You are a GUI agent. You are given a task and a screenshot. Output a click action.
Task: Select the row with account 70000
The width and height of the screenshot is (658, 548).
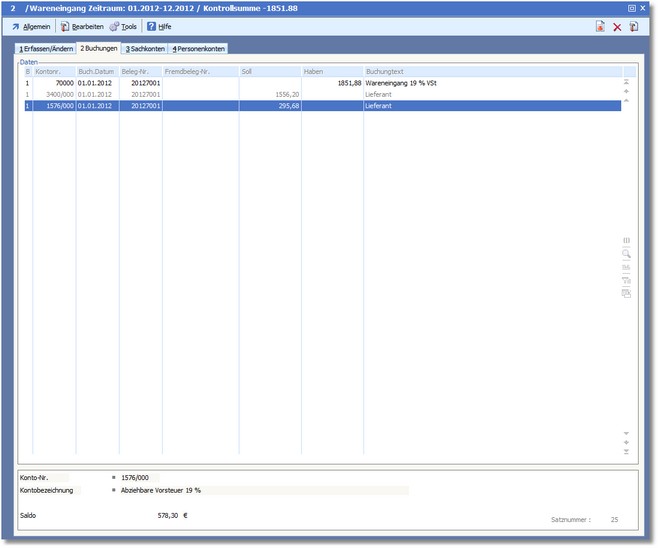click(x=200, y=83)
